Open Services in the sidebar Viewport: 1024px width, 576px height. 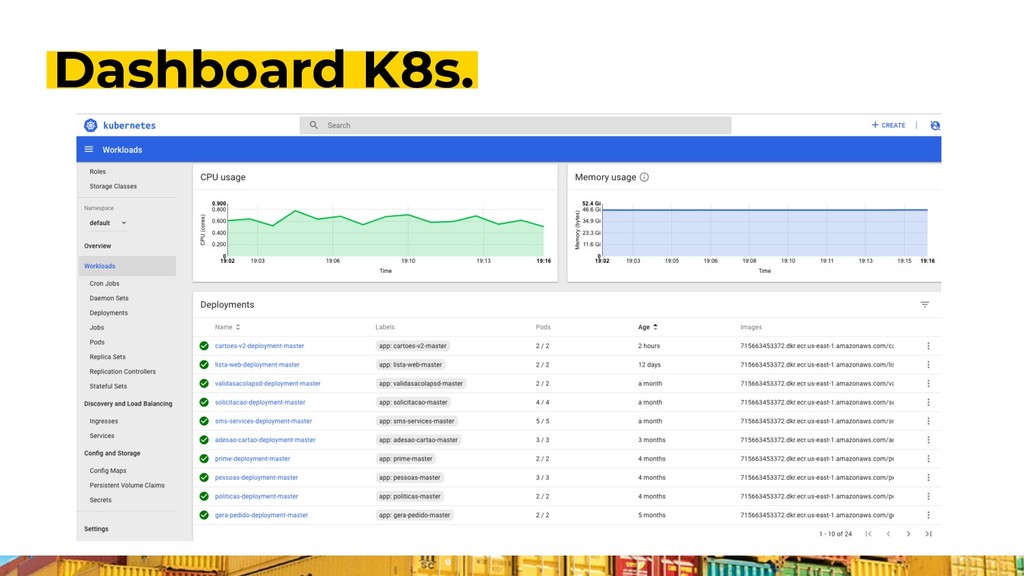coord(102,436)
